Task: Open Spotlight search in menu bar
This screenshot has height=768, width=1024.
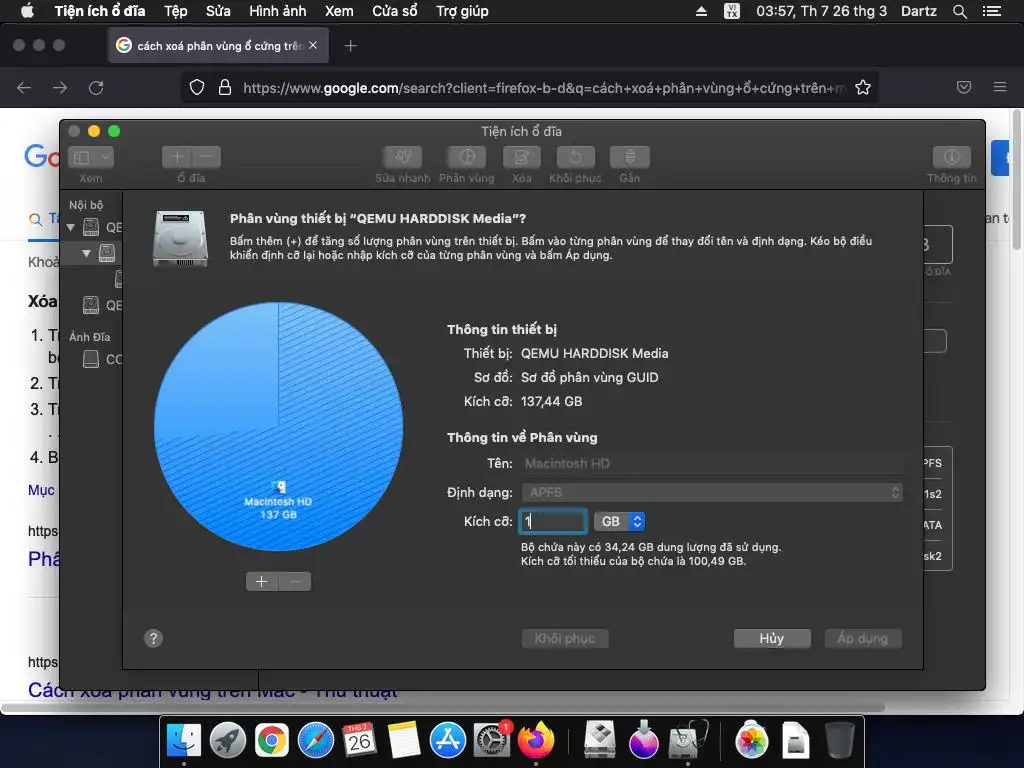Action: (x=959, y=11)
